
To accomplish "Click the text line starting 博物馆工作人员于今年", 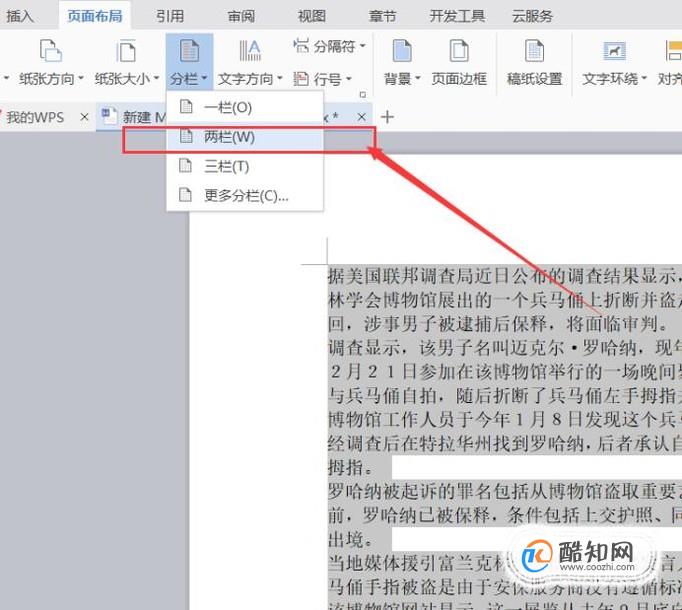I will [x=505, y=419].
